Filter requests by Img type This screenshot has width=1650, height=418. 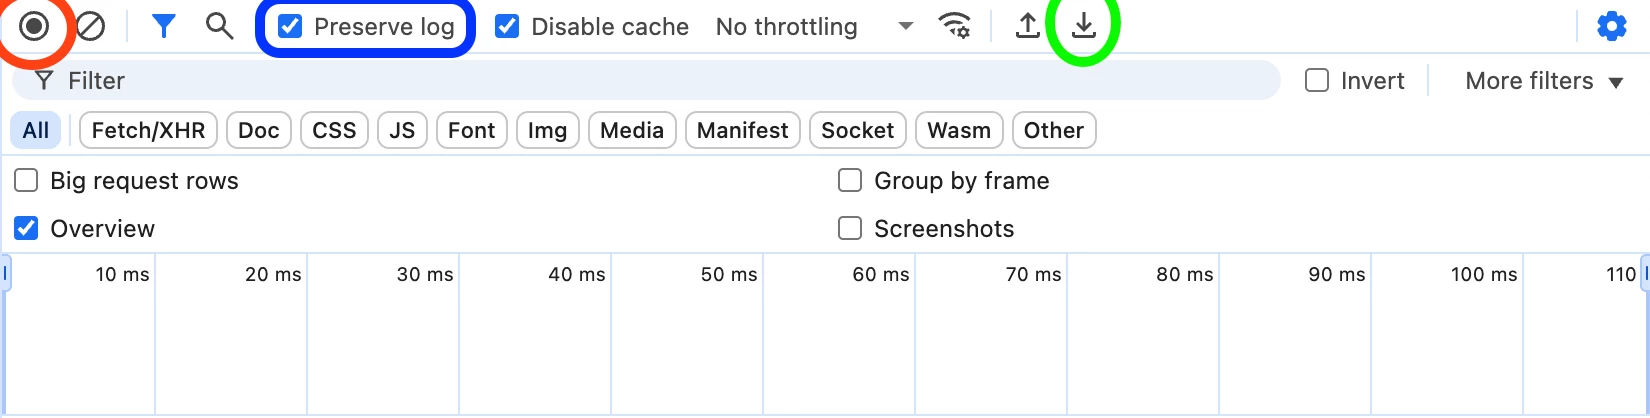547,130
